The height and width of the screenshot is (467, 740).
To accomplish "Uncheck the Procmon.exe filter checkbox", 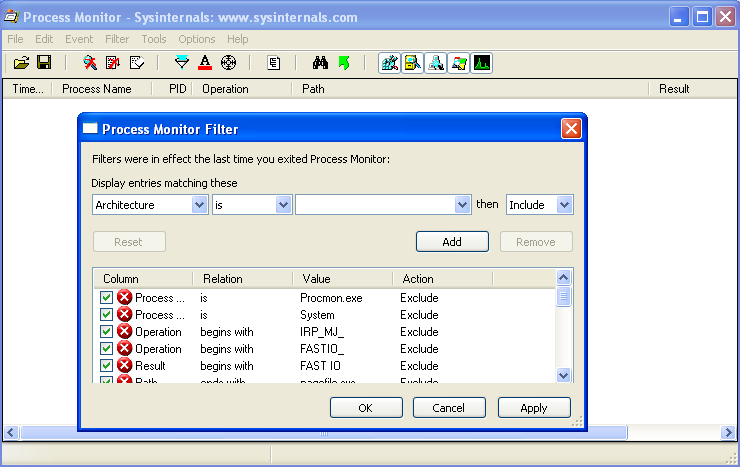I will pyautogui.click(x=106, y=298).
